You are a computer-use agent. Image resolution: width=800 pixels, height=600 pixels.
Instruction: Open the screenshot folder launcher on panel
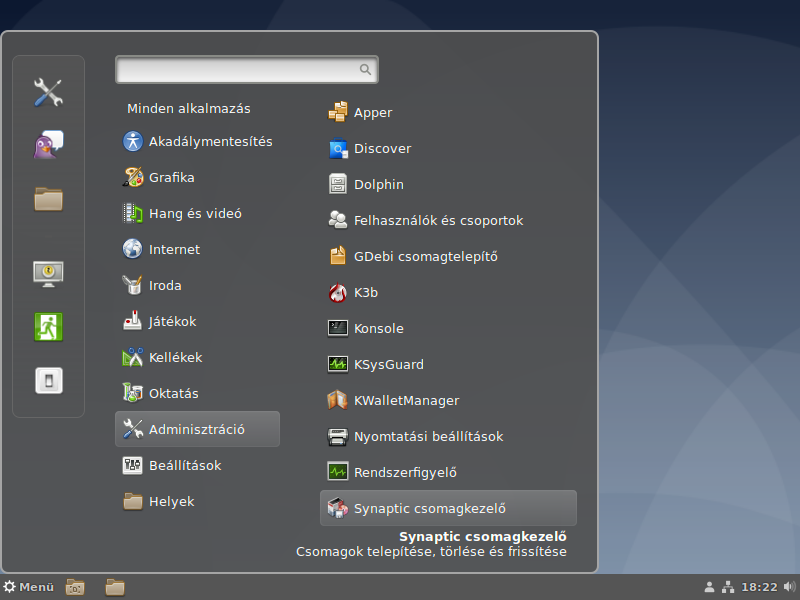point(75,588)
